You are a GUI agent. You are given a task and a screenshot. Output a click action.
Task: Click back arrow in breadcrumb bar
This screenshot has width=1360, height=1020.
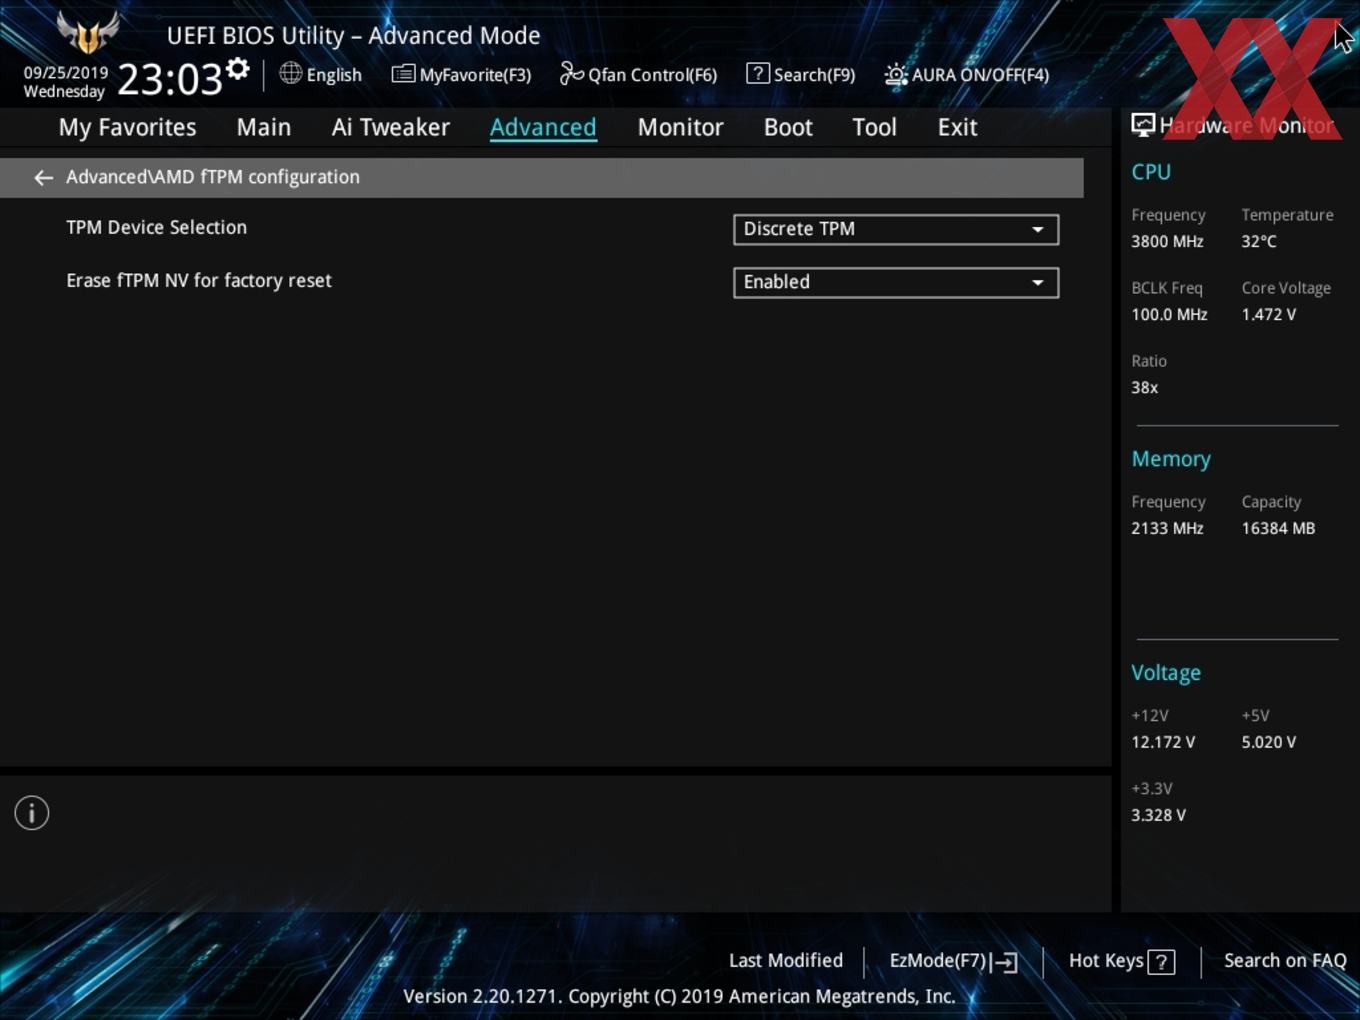point(43,177)
